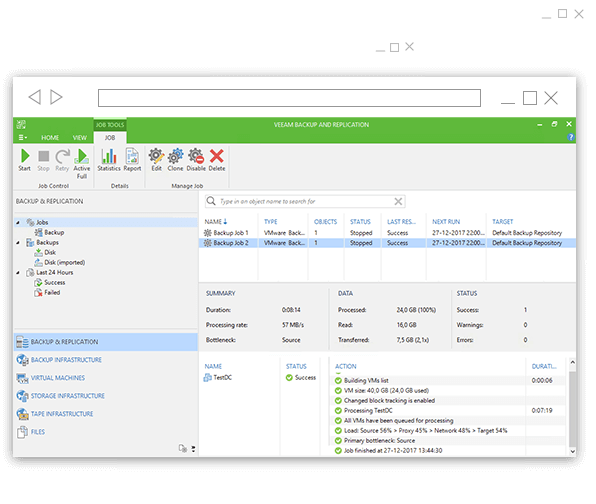The width and height of the screenshot is (596, 504).
Task: Select the Disk node under Backups
Action: click(45, 252)
